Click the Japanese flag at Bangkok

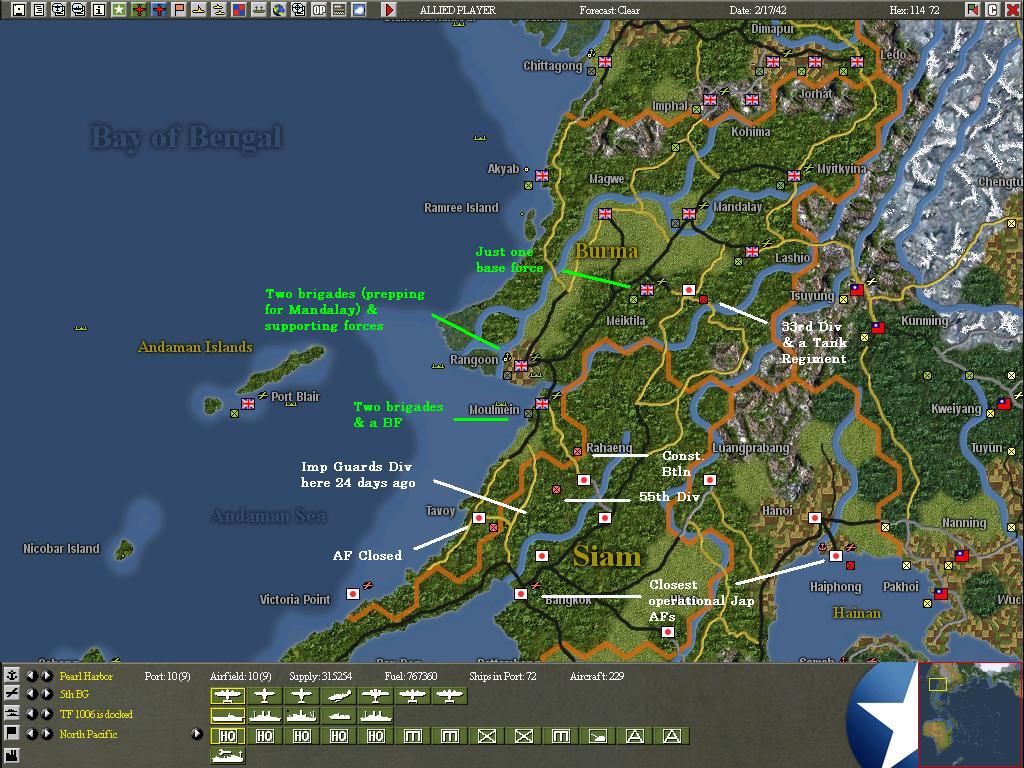520,594
